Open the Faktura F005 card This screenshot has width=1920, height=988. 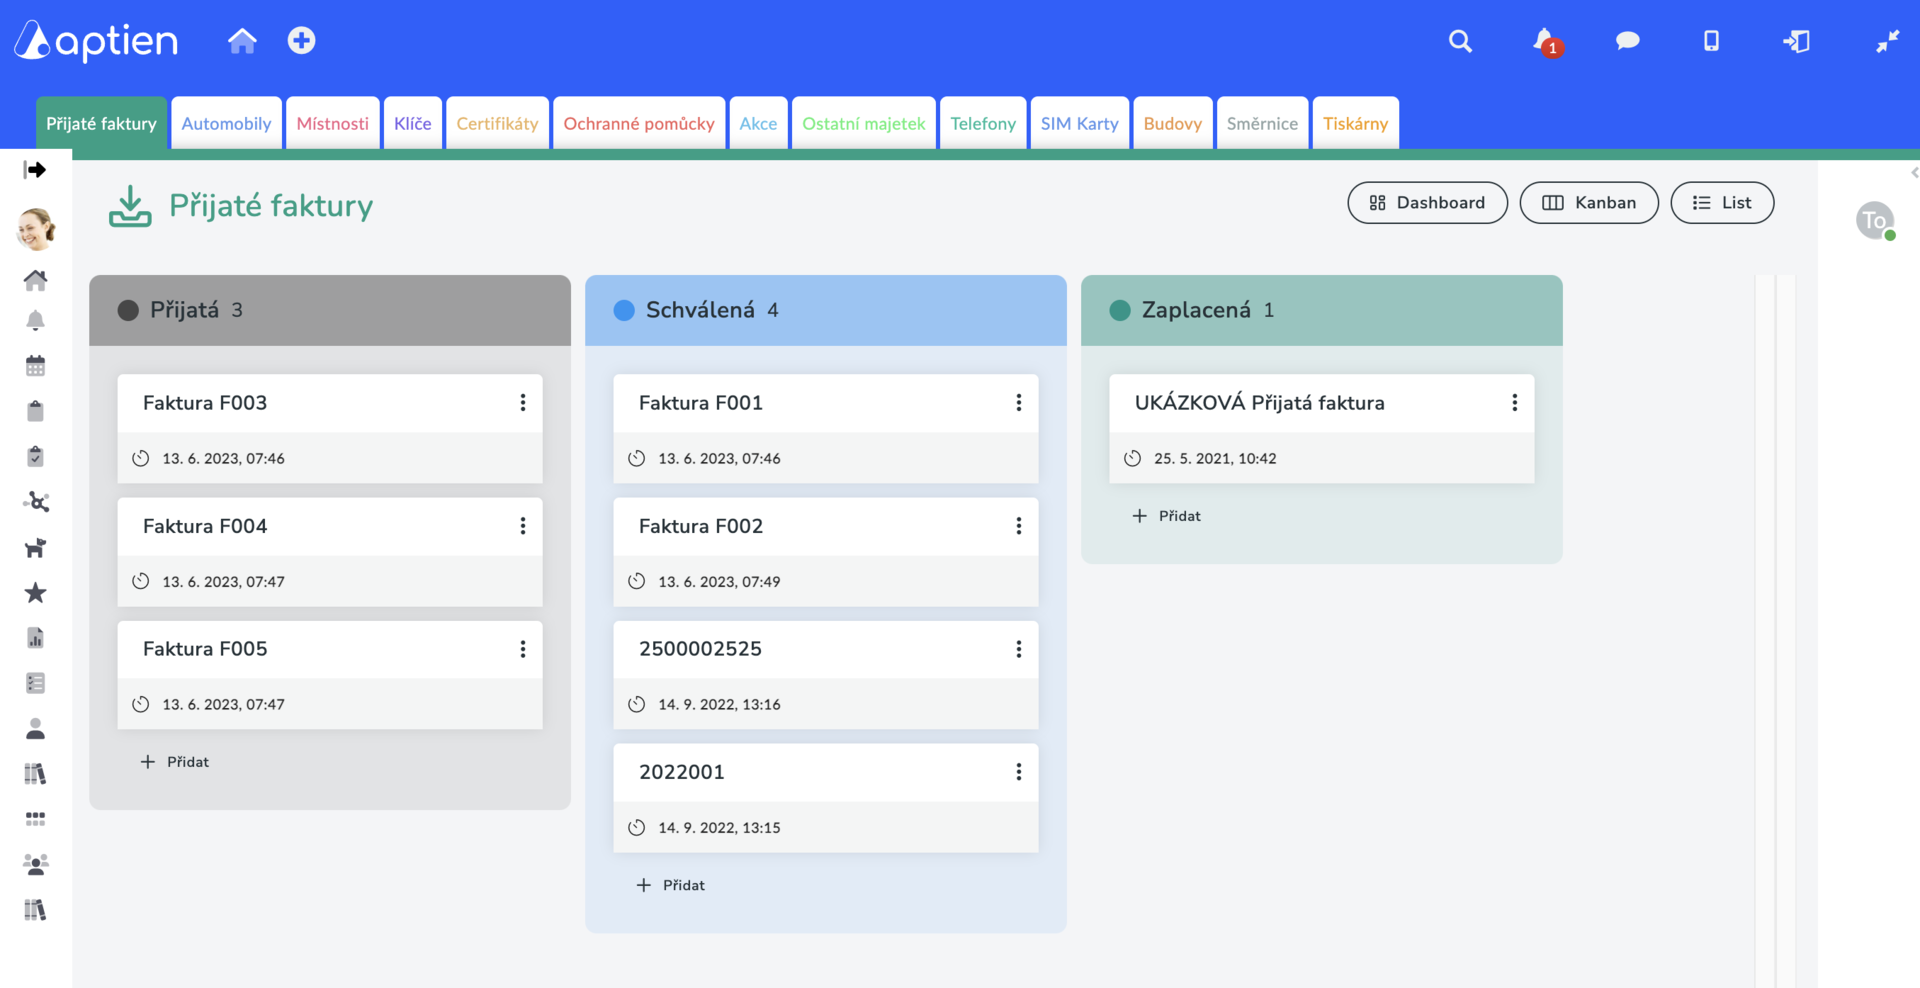click(330, 675)
